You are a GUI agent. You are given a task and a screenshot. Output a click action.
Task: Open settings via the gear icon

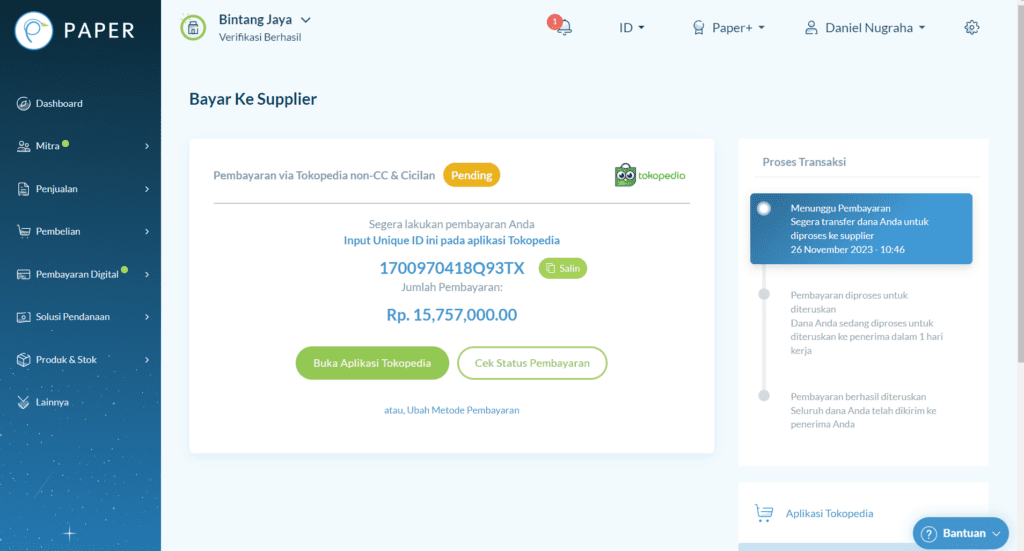pos(971,28)
